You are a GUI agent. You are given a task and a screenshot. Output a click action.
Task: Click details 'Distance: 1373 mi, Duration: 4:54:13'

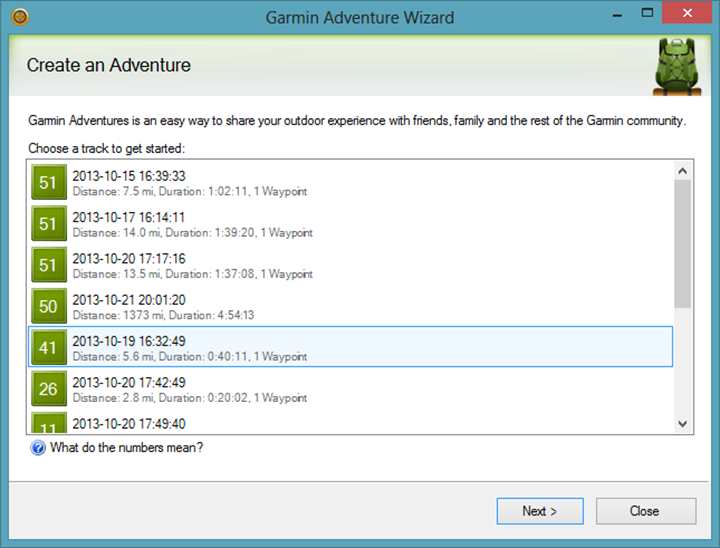coord(163,316)
